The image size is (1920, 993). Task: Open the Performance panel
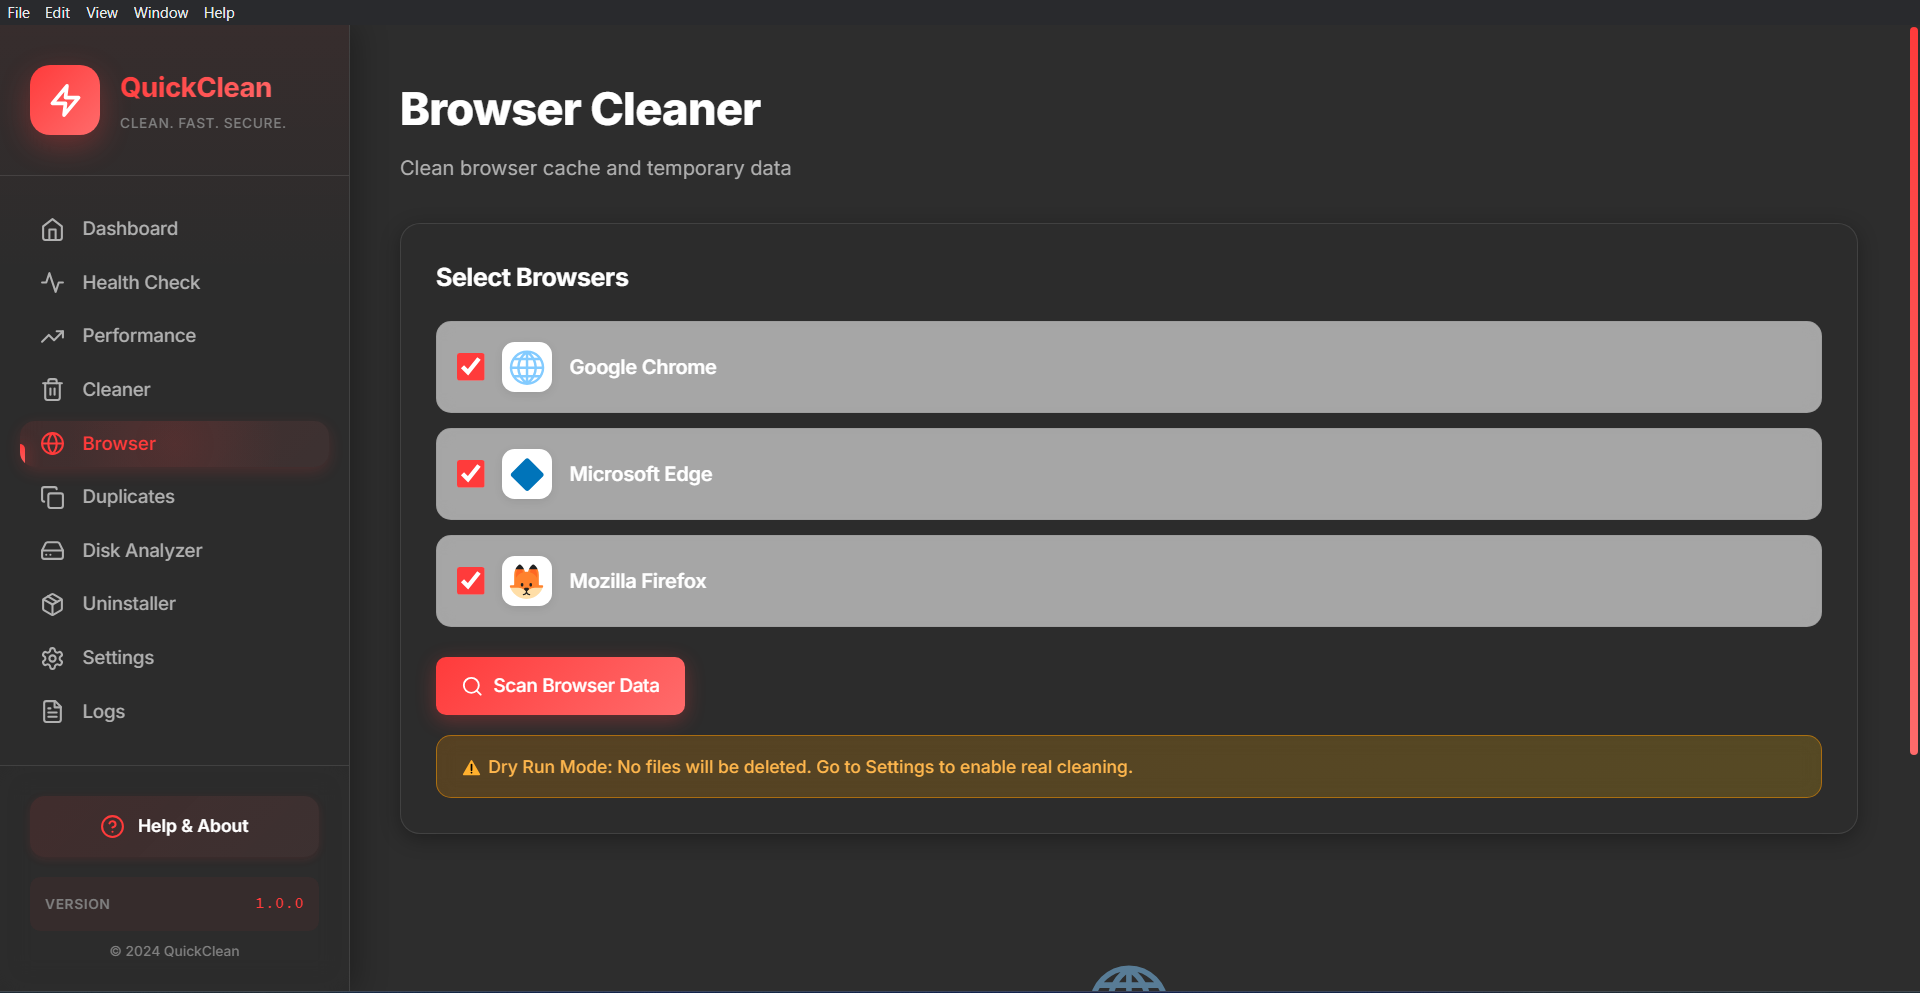click(138, 335)
